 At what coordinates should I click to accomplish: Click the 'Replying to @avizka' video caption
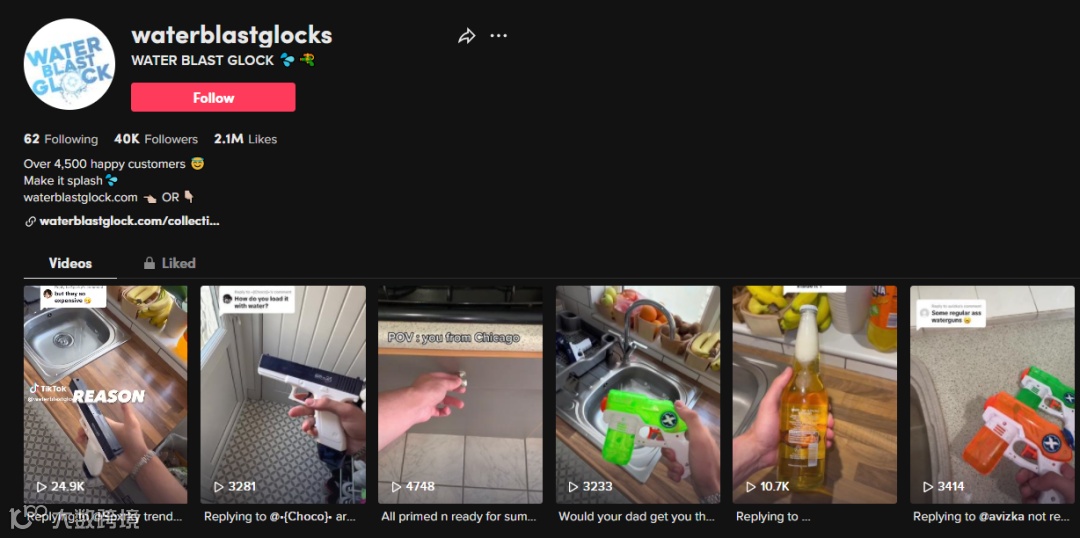(x=991, y=516)
